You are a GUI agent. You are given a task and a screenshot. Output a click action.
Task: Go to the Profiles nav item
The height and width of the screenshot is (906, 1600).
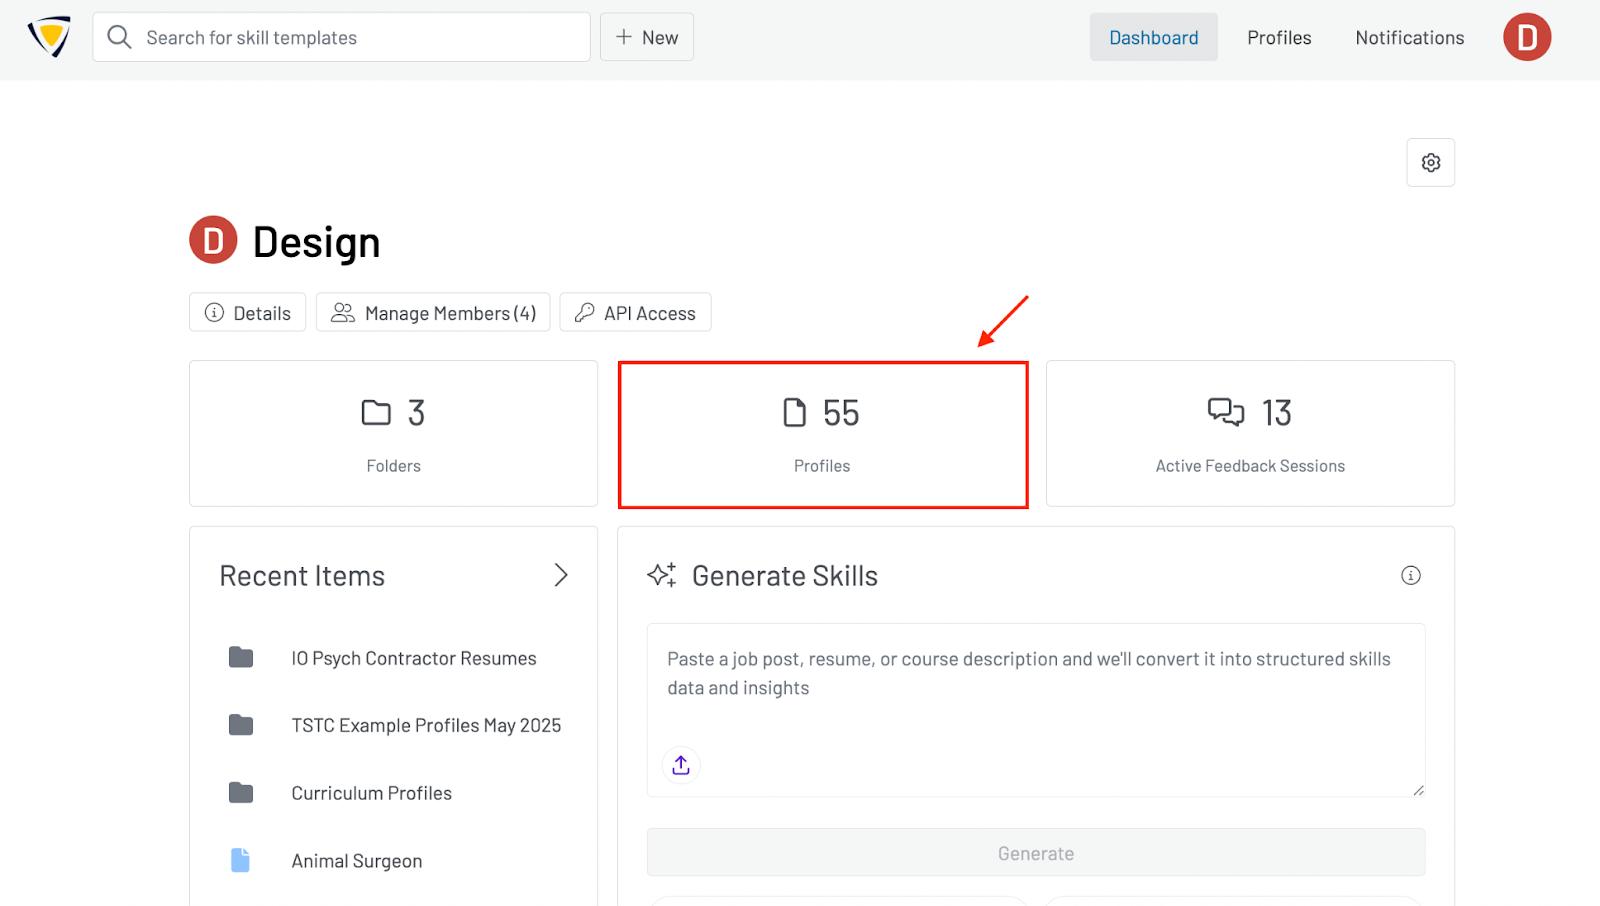pyautogui.click(x=1279, y=37)
